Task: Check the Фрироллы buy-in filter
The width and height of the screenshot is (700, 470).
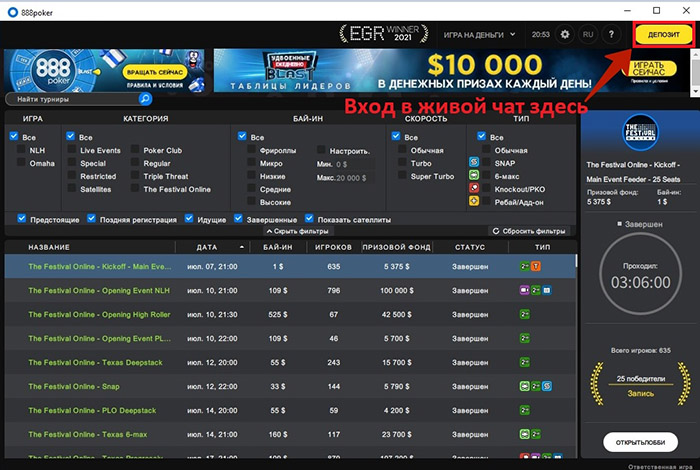Action: coord(251,149)
